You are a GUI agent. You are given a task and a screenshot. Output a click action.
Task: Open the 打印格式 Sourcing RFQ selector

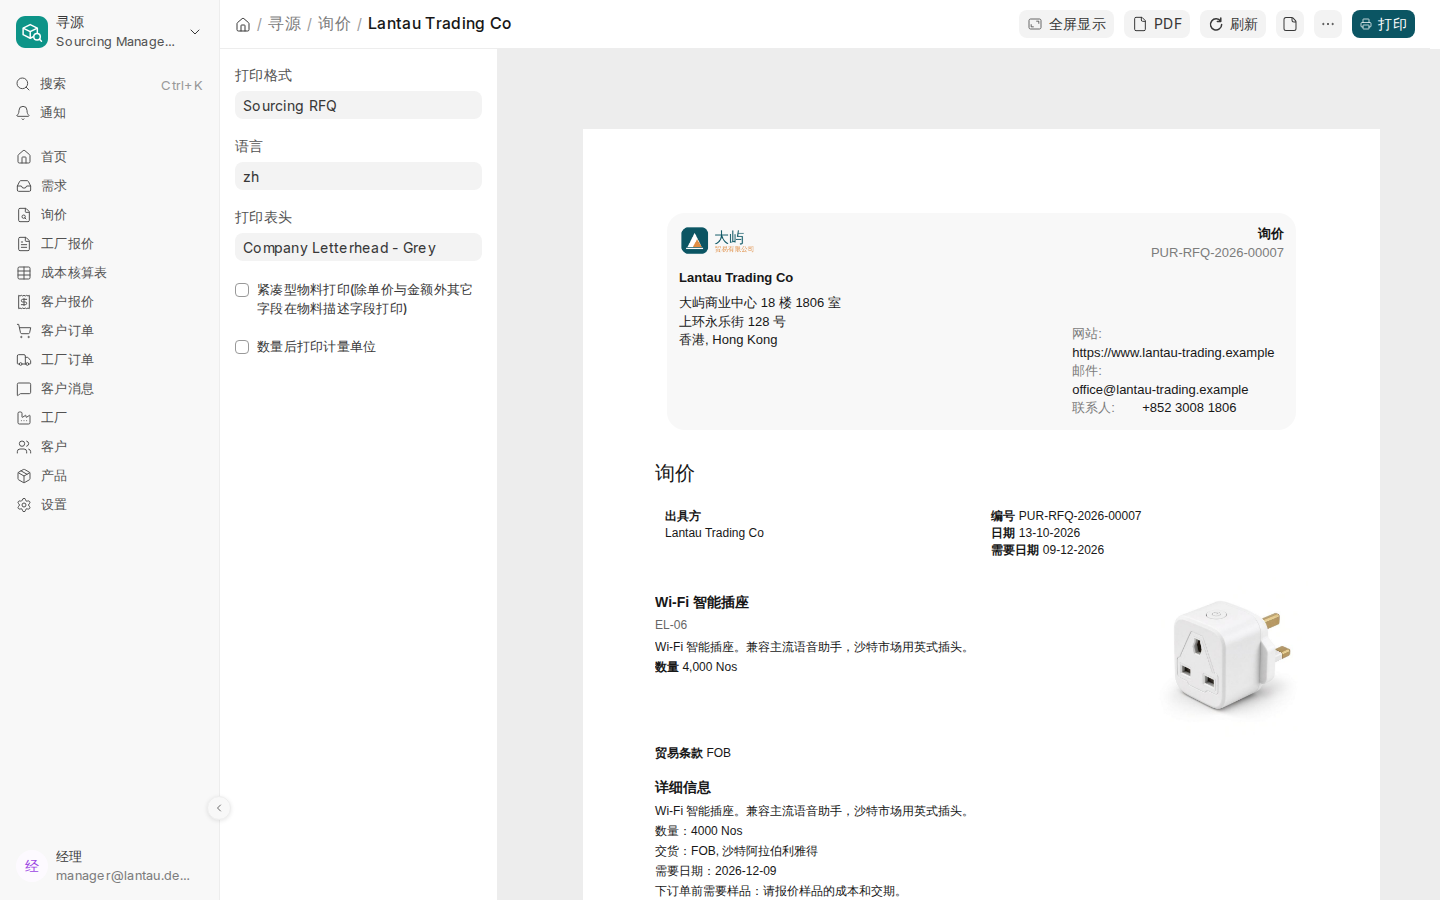[x=358, y=105]
